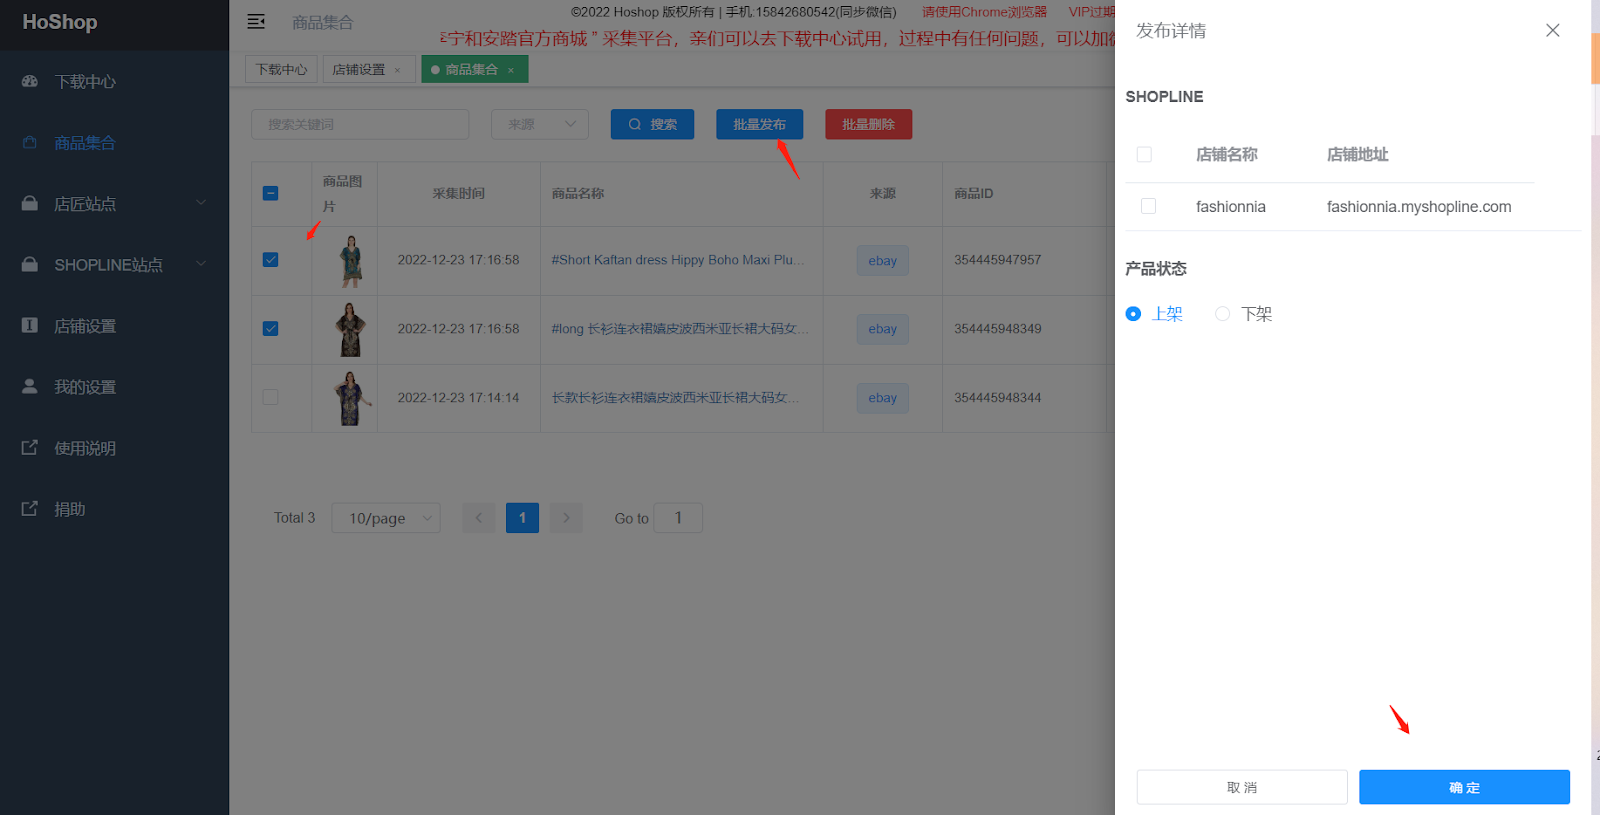Image resolution: width=1600 pixels, height=815 pixels.
Task: Click the 捐助 external link icon
Action: point(30,509)
